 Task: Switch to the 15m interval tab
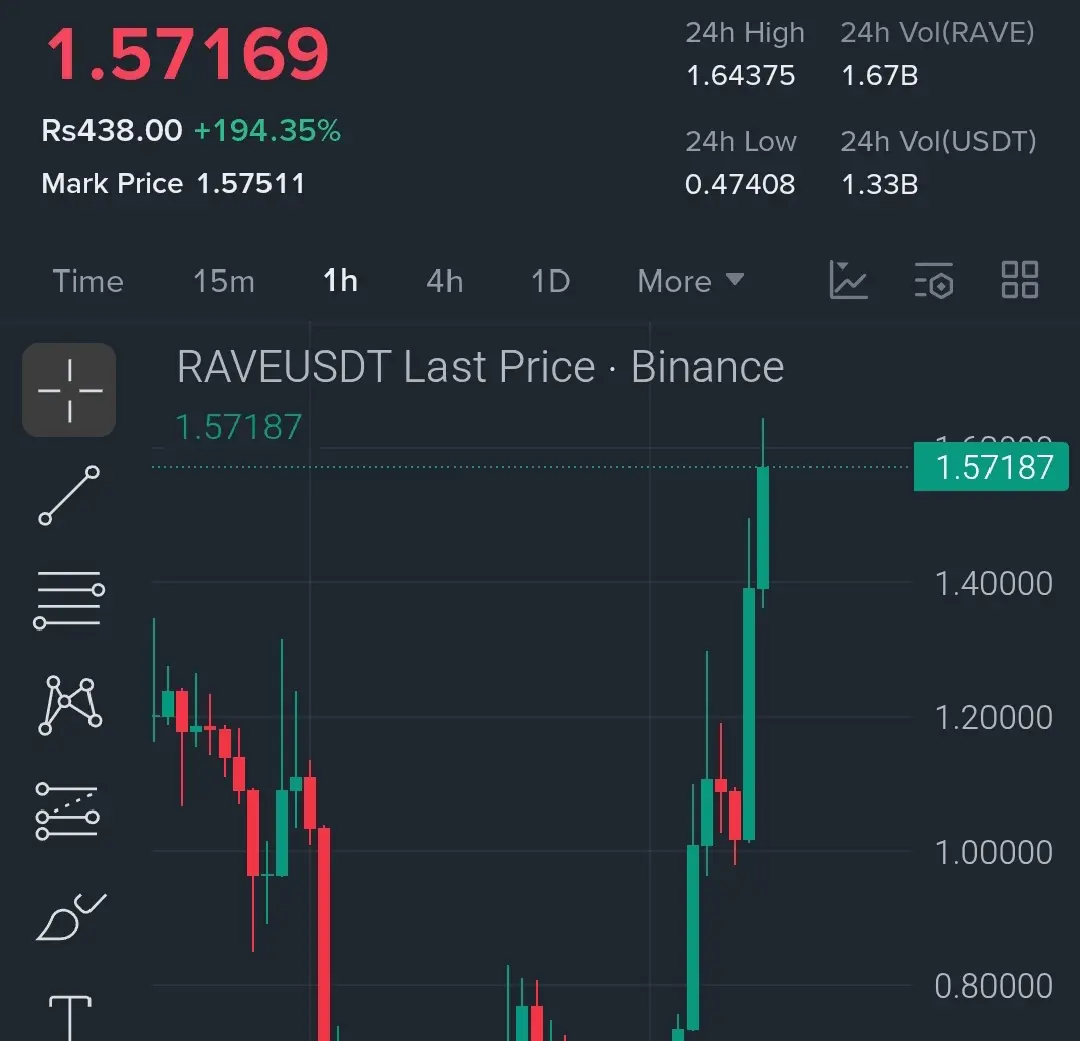click(x=224, y=281)
